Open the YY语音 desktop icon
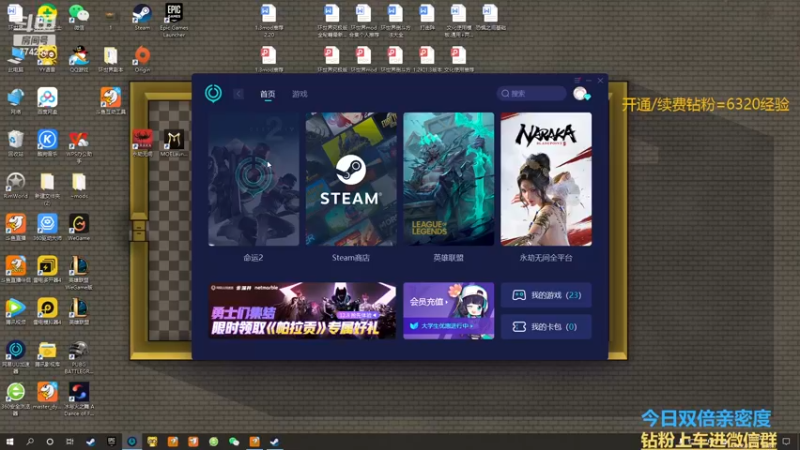This screenshot has height=450, width=800. tap(47, 59)
